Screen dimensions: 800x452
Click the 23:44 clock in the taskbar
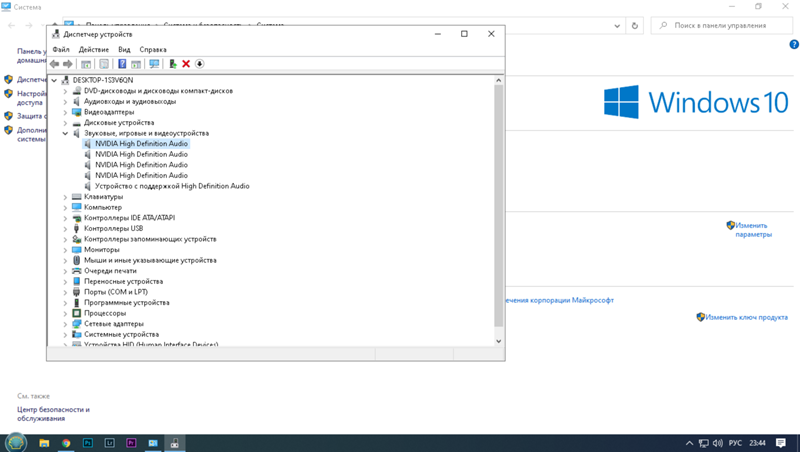pyautogui.click(x=757, y=443)
